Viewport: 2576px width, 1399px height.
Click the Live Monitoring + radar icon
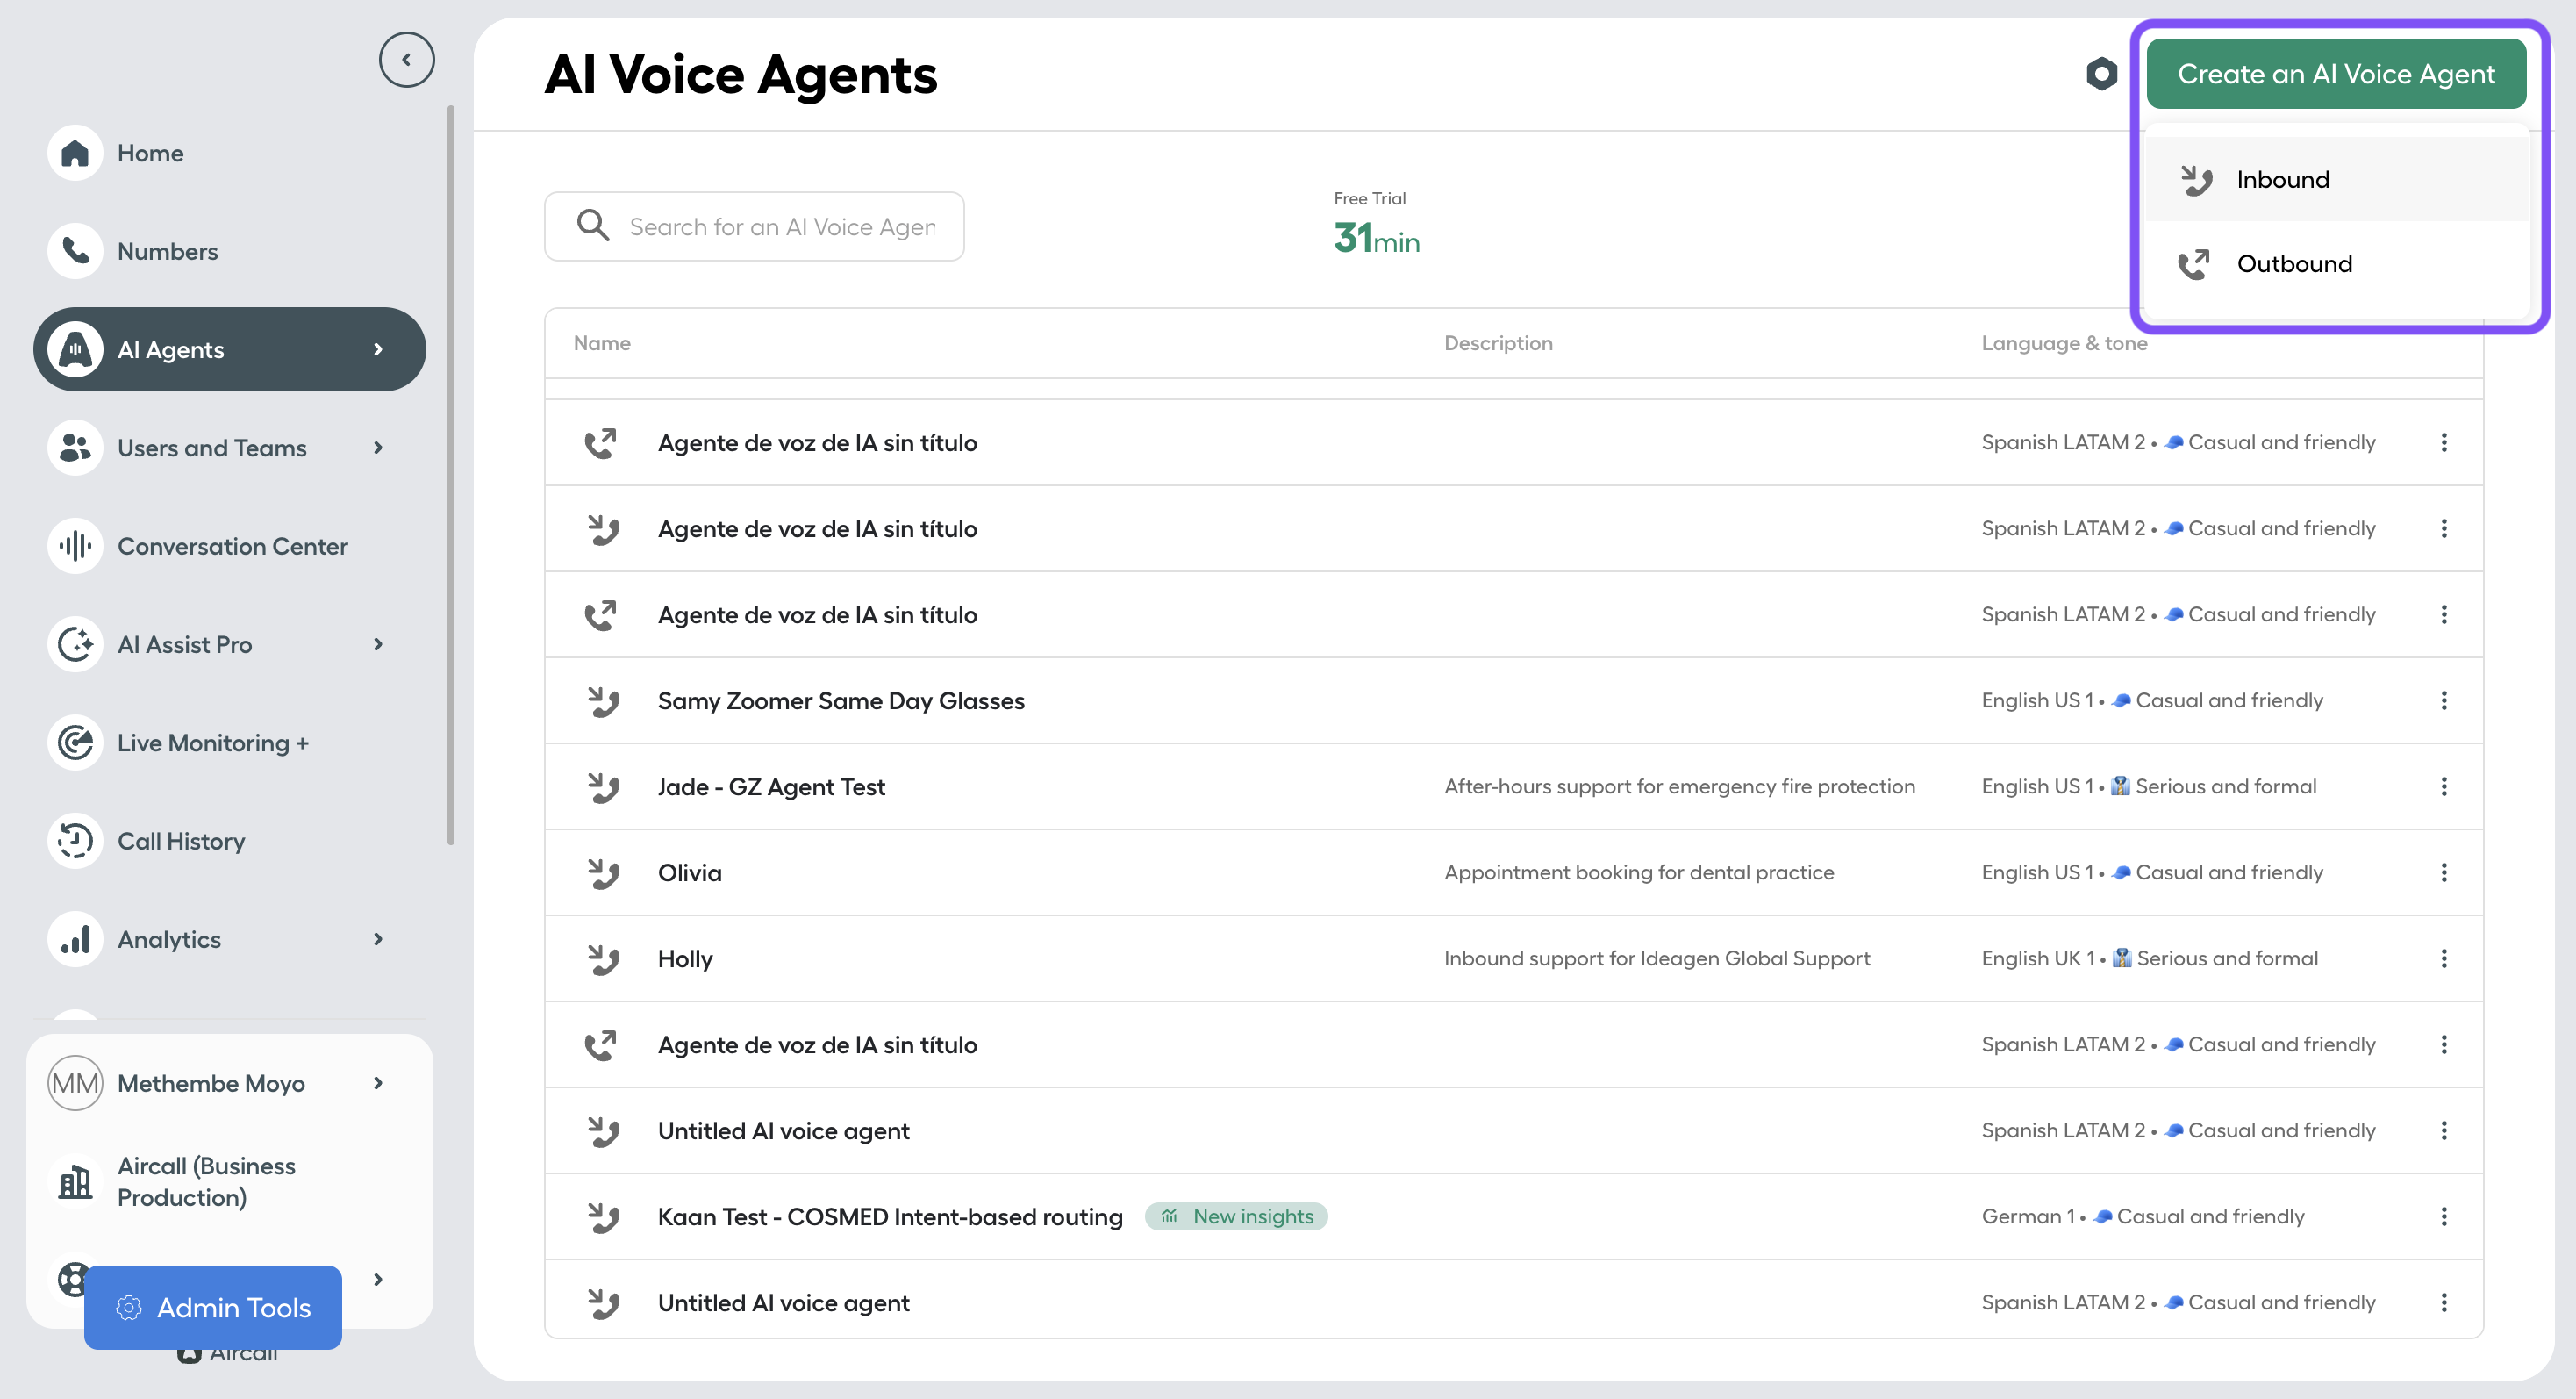click(75, 743)
